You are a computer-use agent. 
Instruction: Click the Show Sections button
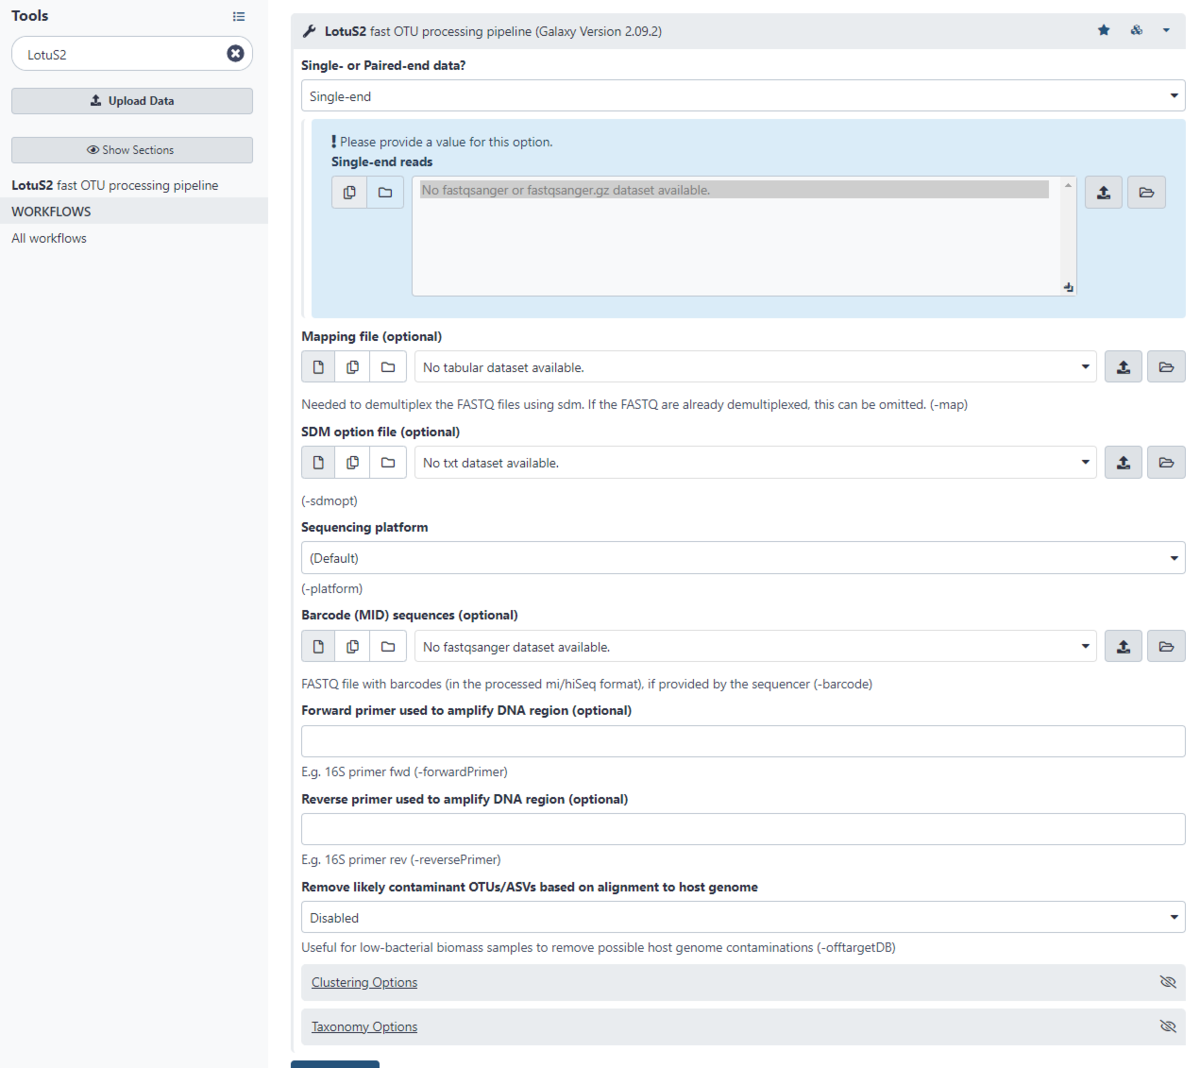tap(132, 150)
